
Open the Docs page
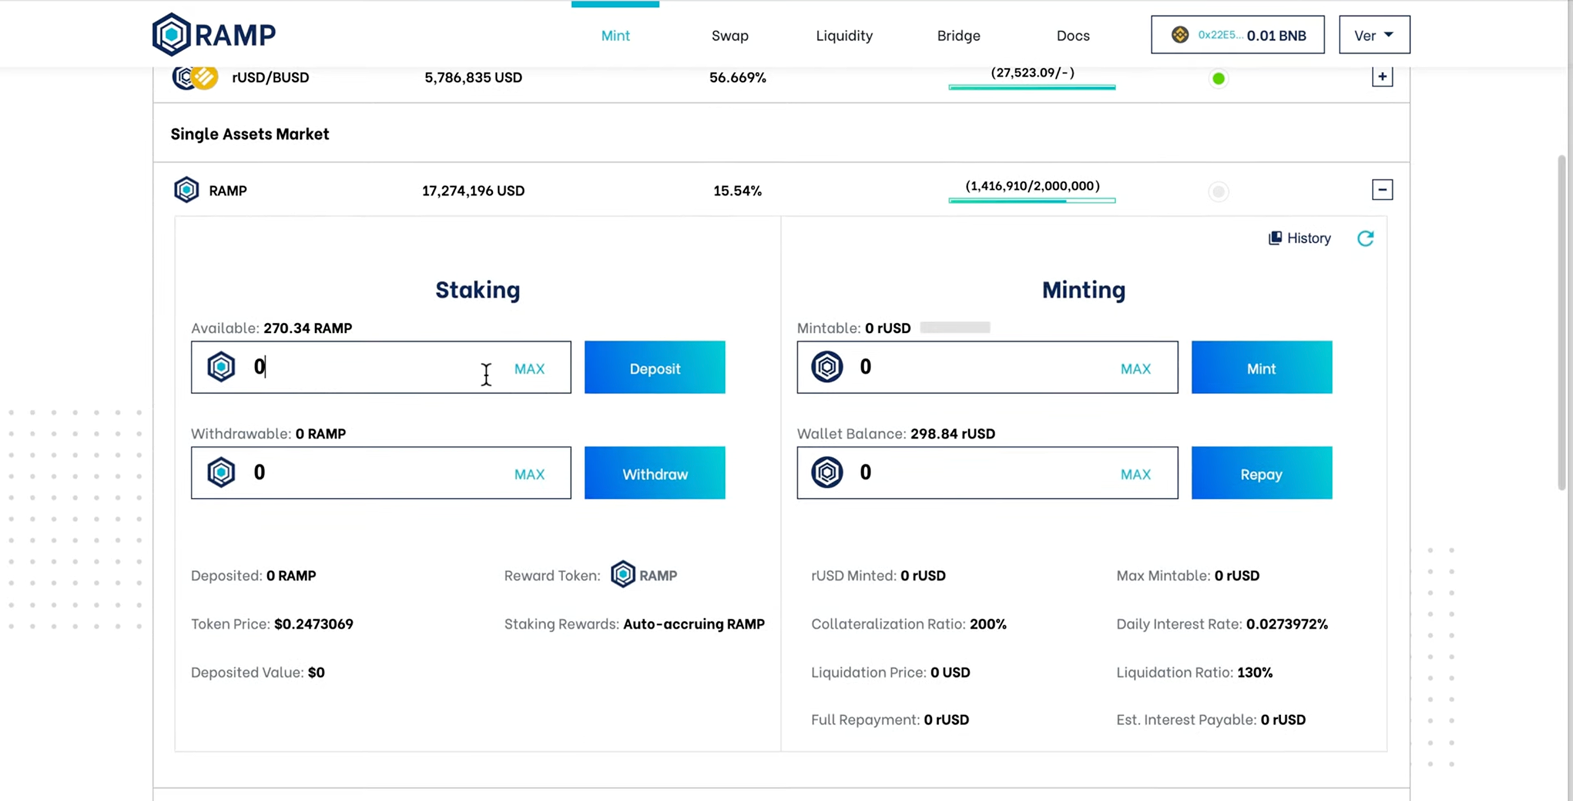pos(1072,35)
